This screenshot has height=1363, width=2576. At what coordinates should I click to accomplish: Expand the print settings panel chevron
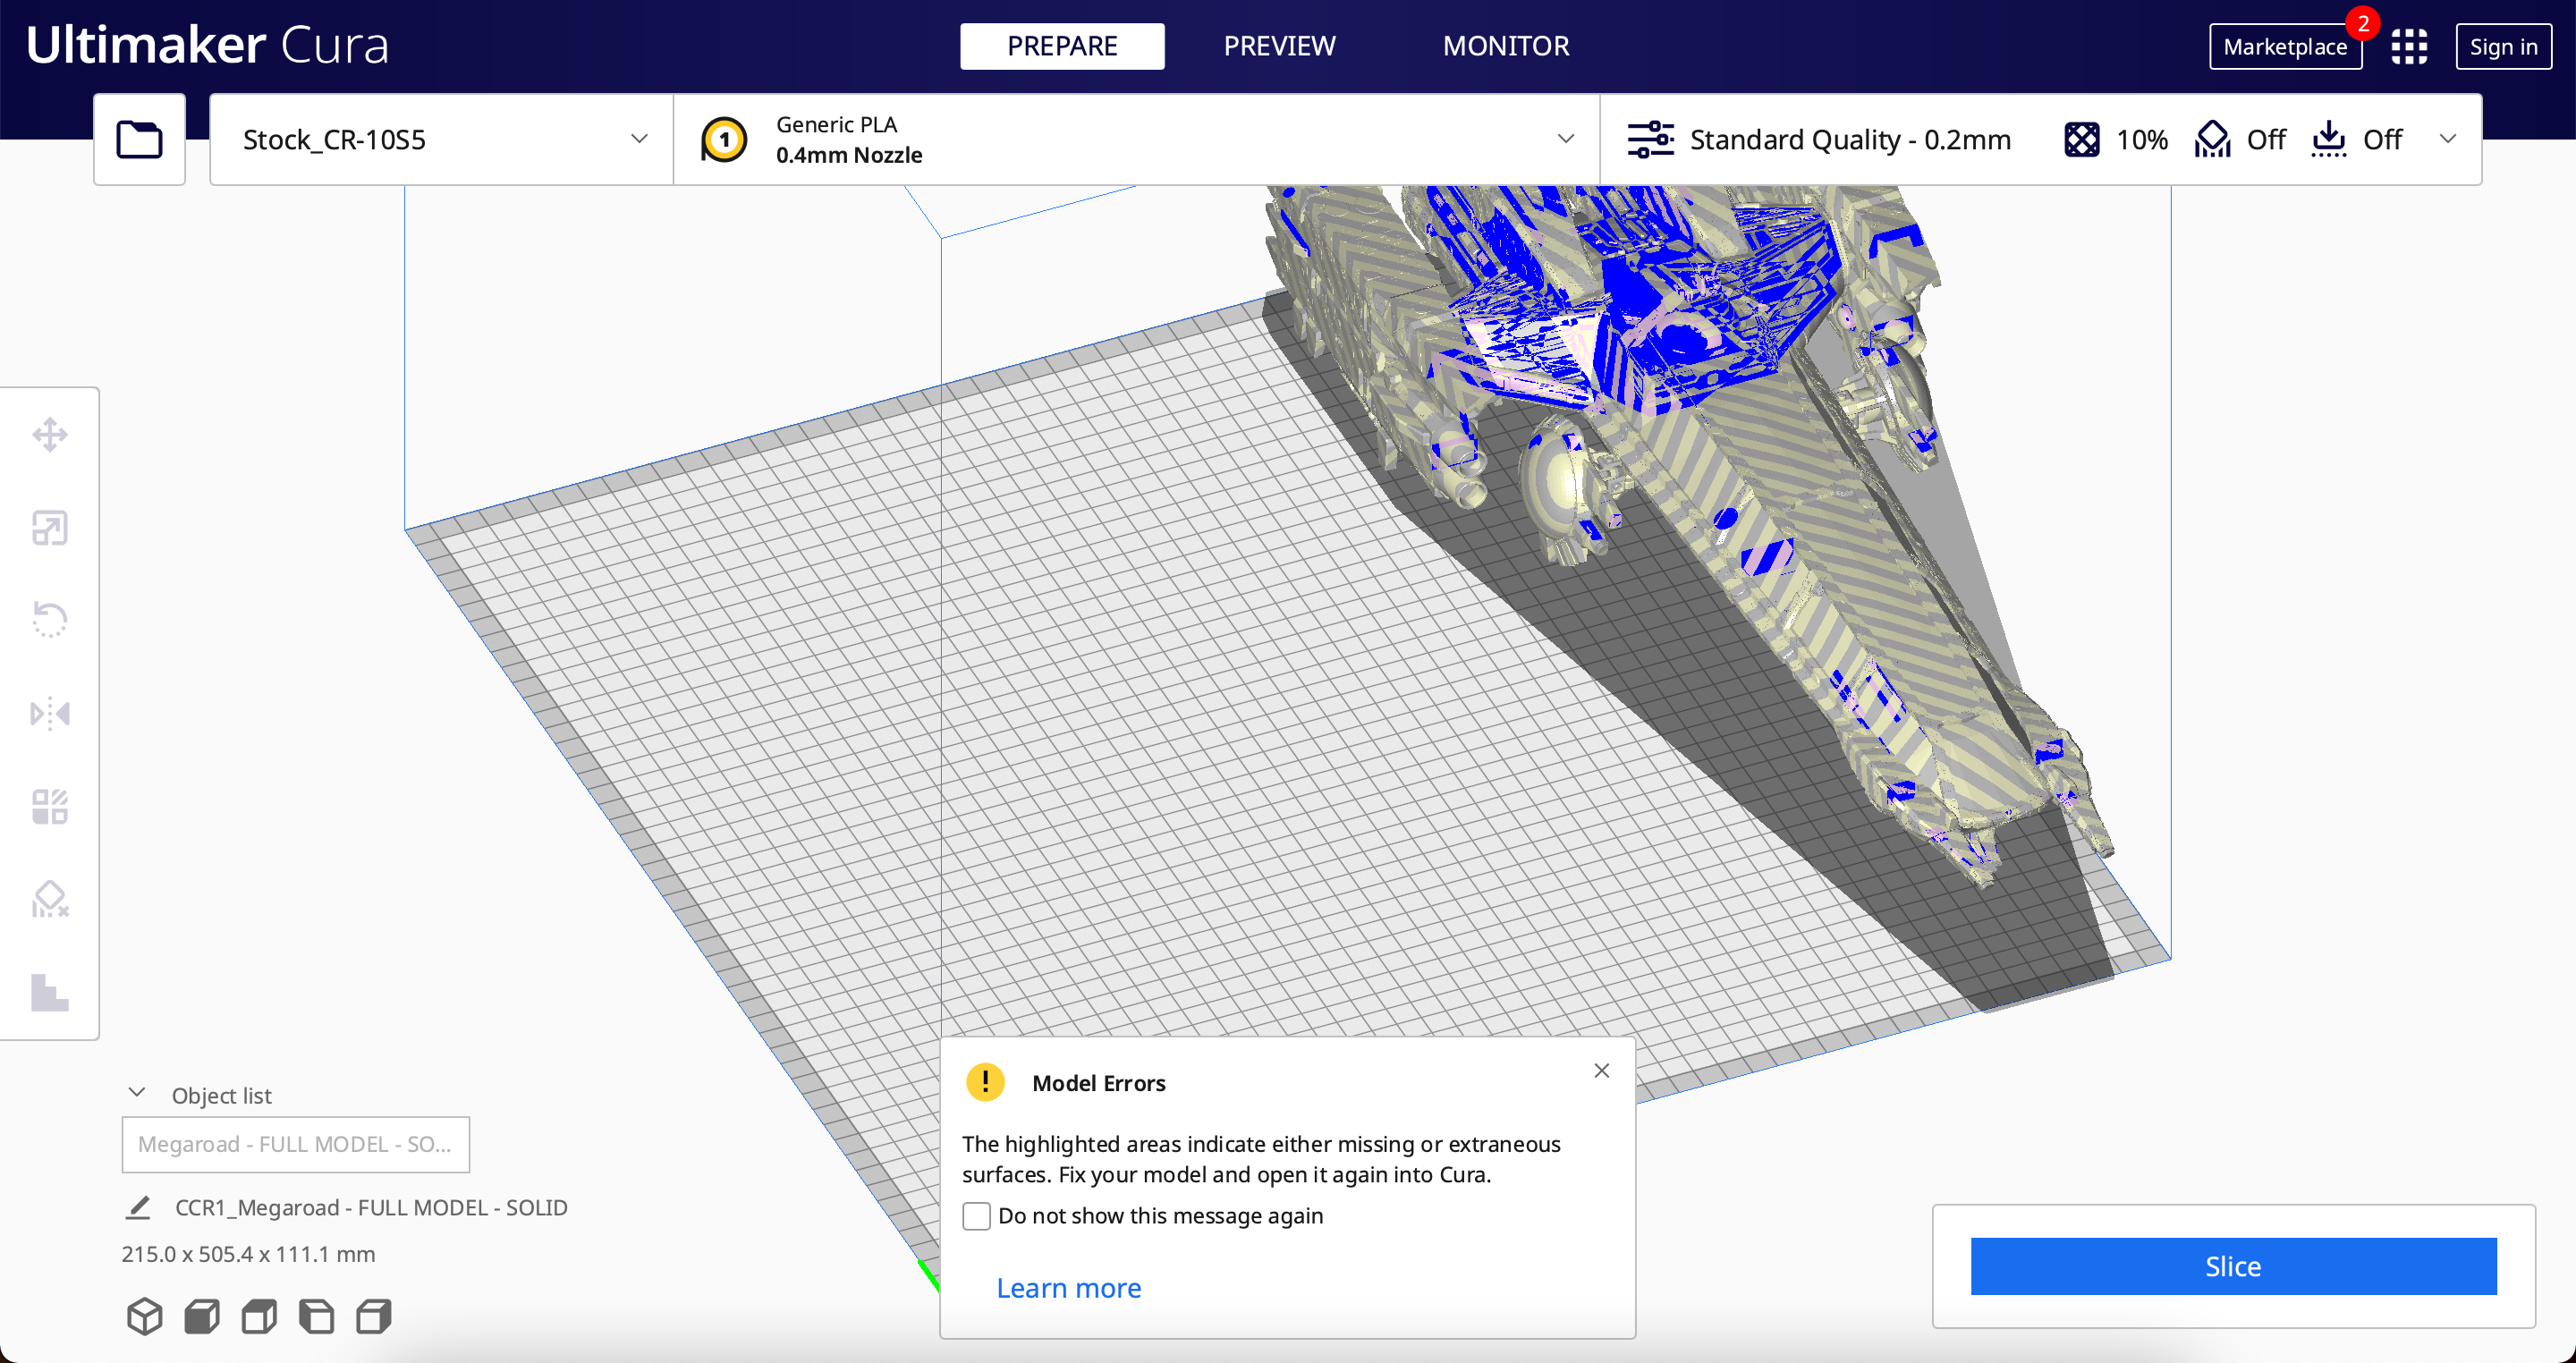point(2447,138)
